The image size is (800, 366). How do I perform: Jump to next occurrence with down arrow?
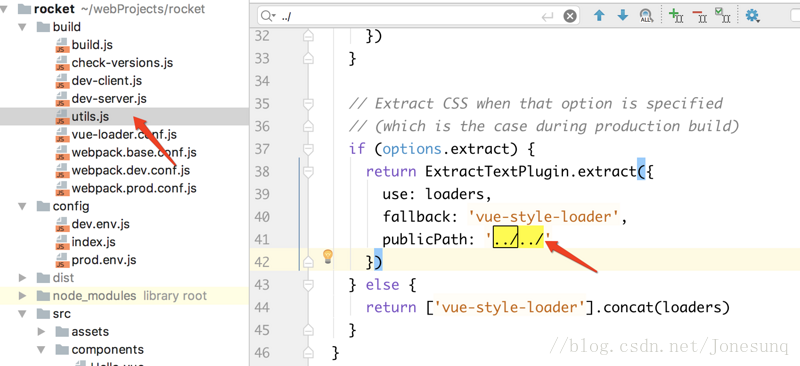(x=622, y=16)
